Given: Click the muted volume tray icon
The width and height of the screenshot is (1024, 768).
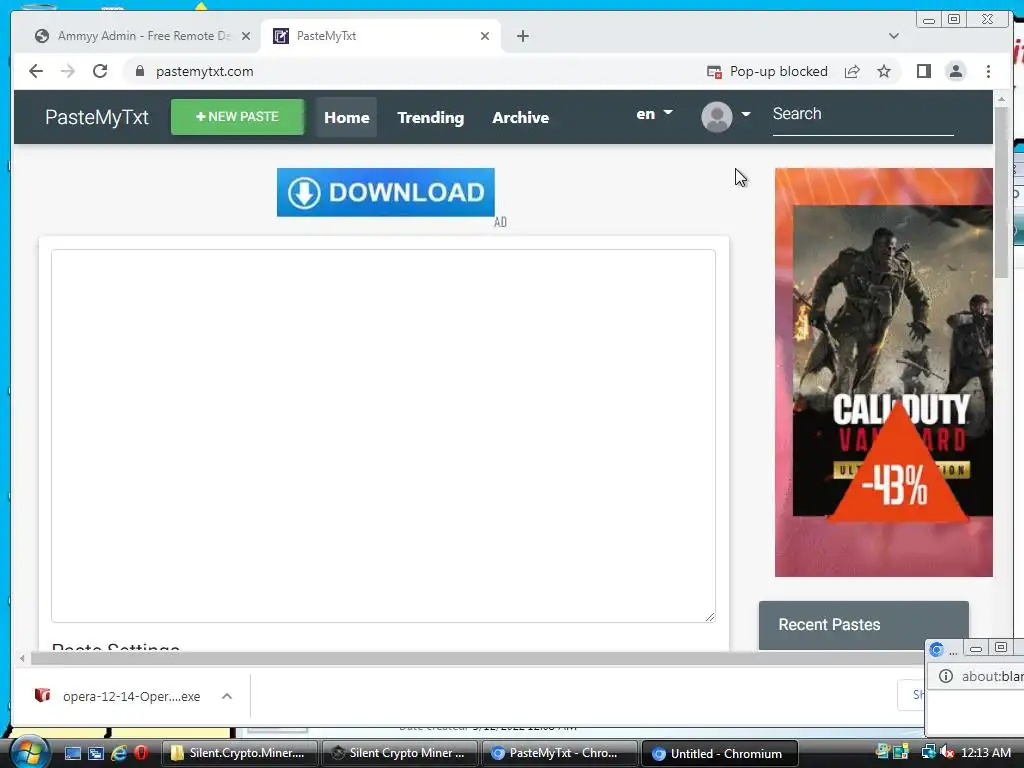Looking at the screenshot, I should click(x=948, y=753).
